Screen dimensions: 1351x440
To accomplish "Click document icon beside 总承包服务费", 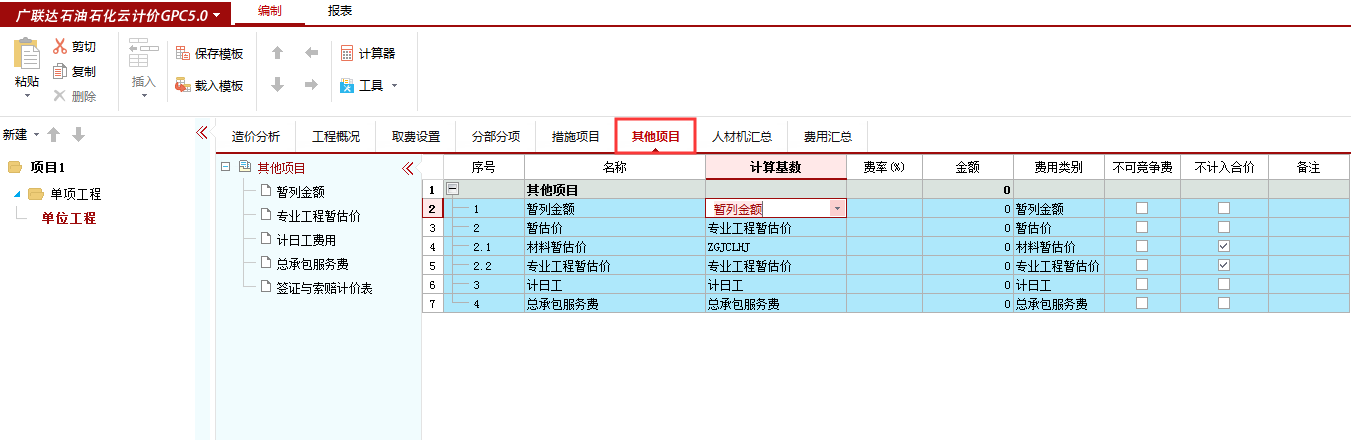I will (266, 264).
